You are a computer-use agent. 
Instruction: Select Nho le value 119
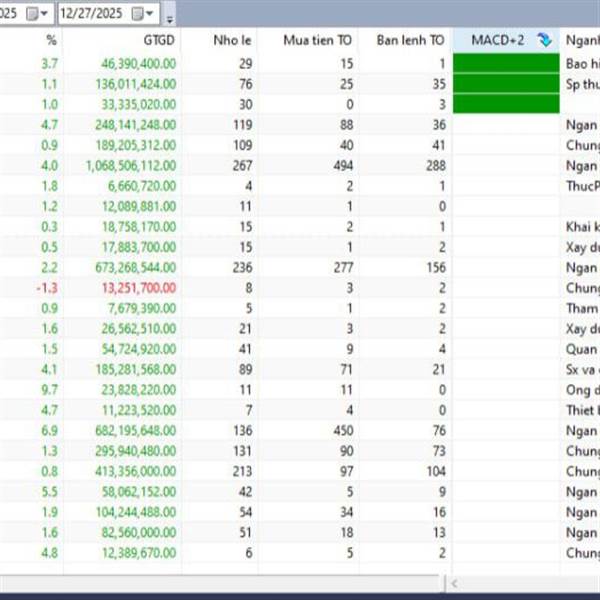tap(243, 125)
